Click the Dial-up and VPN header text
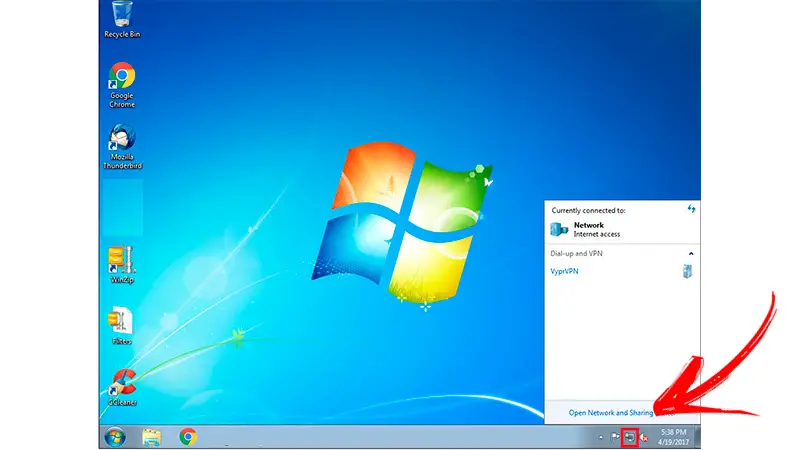This screenshot has height=450, width=800. click(576, 254)
